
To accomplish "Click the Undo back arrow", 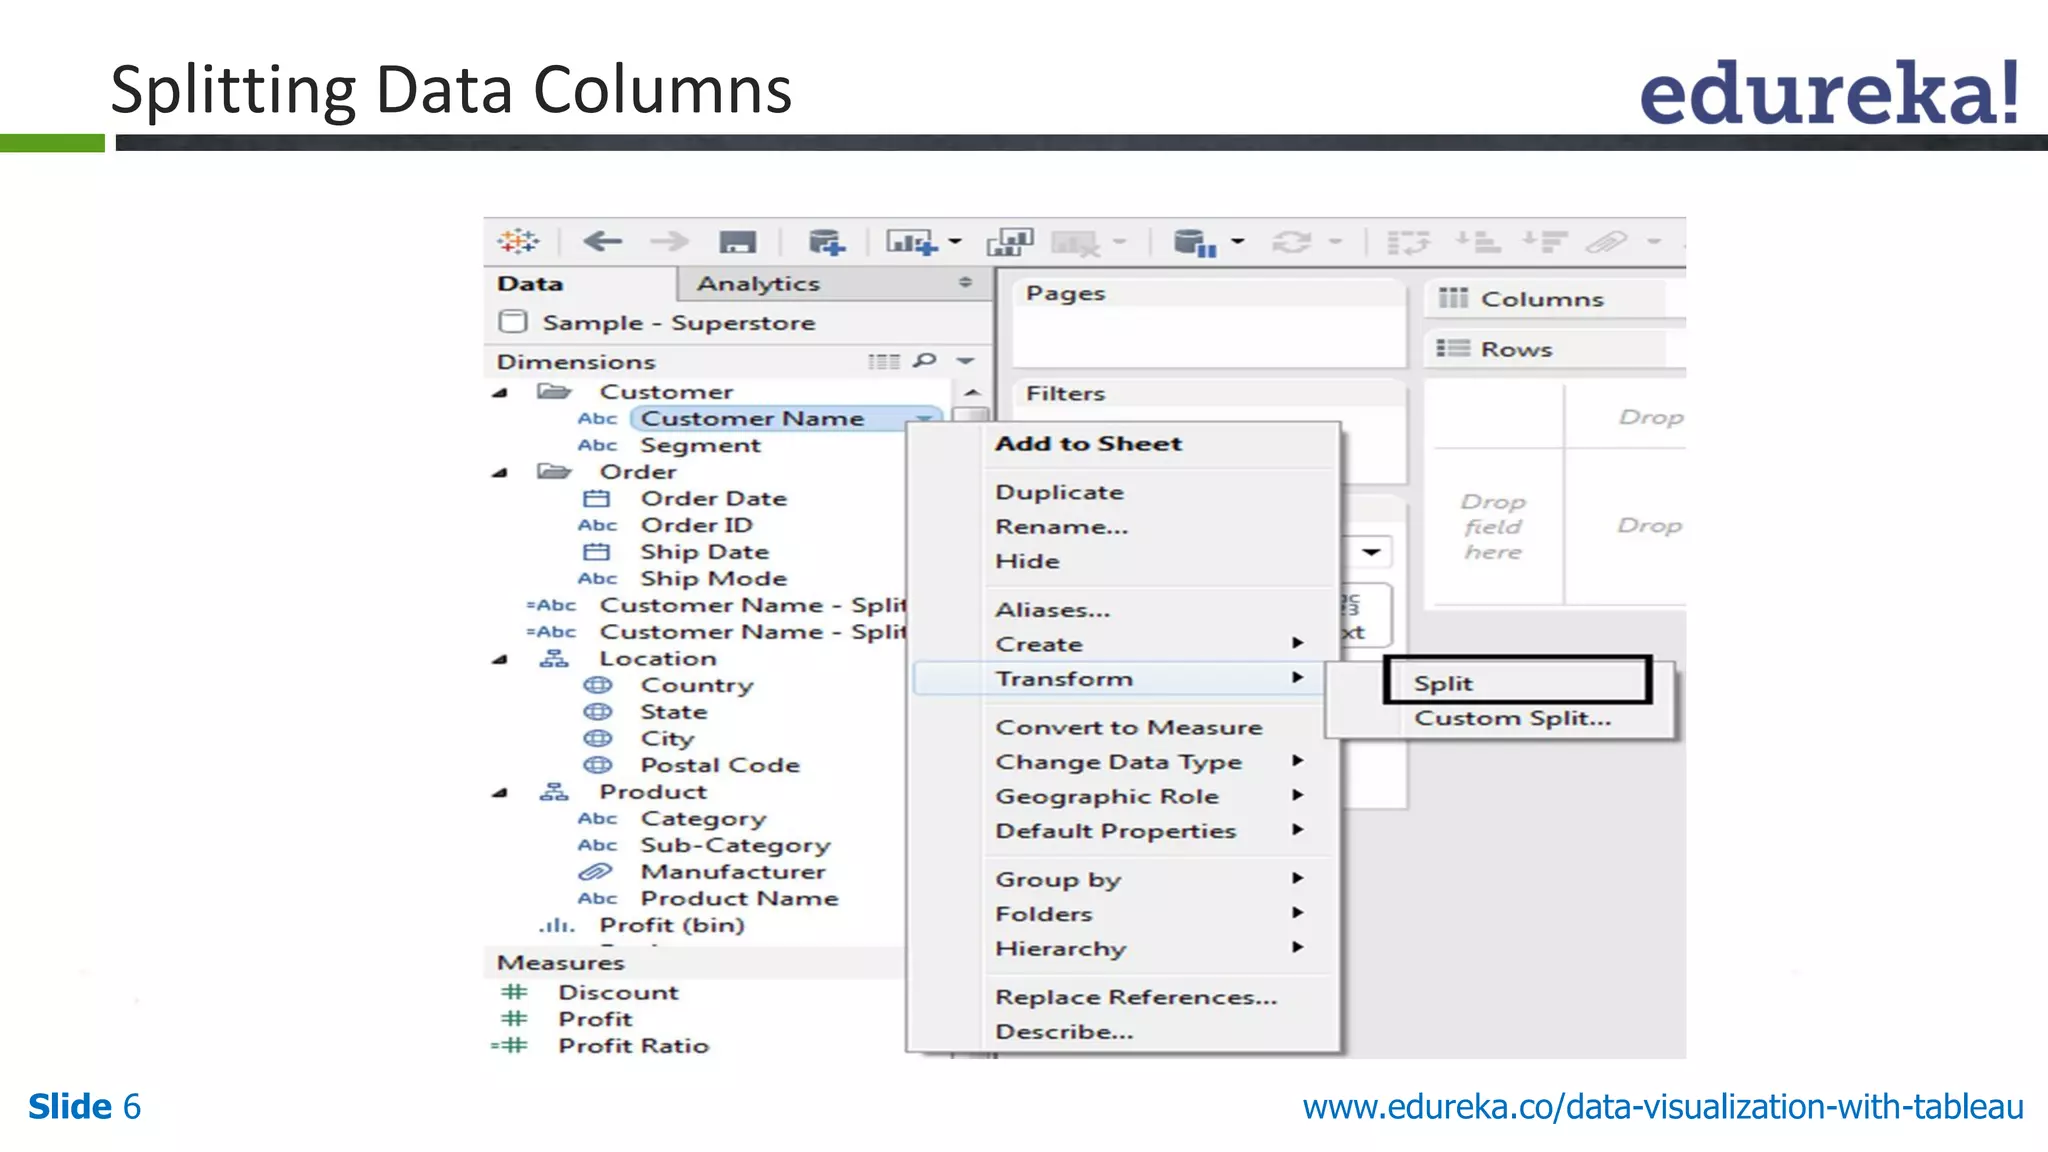I will click(602, 241).
